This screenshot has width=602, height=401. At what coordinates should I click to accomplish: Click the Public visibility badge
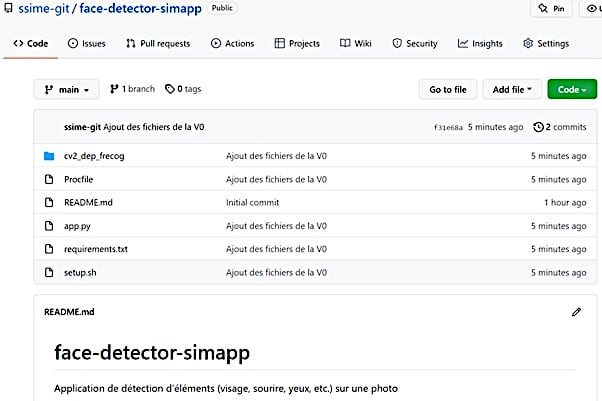pos(222,8)
